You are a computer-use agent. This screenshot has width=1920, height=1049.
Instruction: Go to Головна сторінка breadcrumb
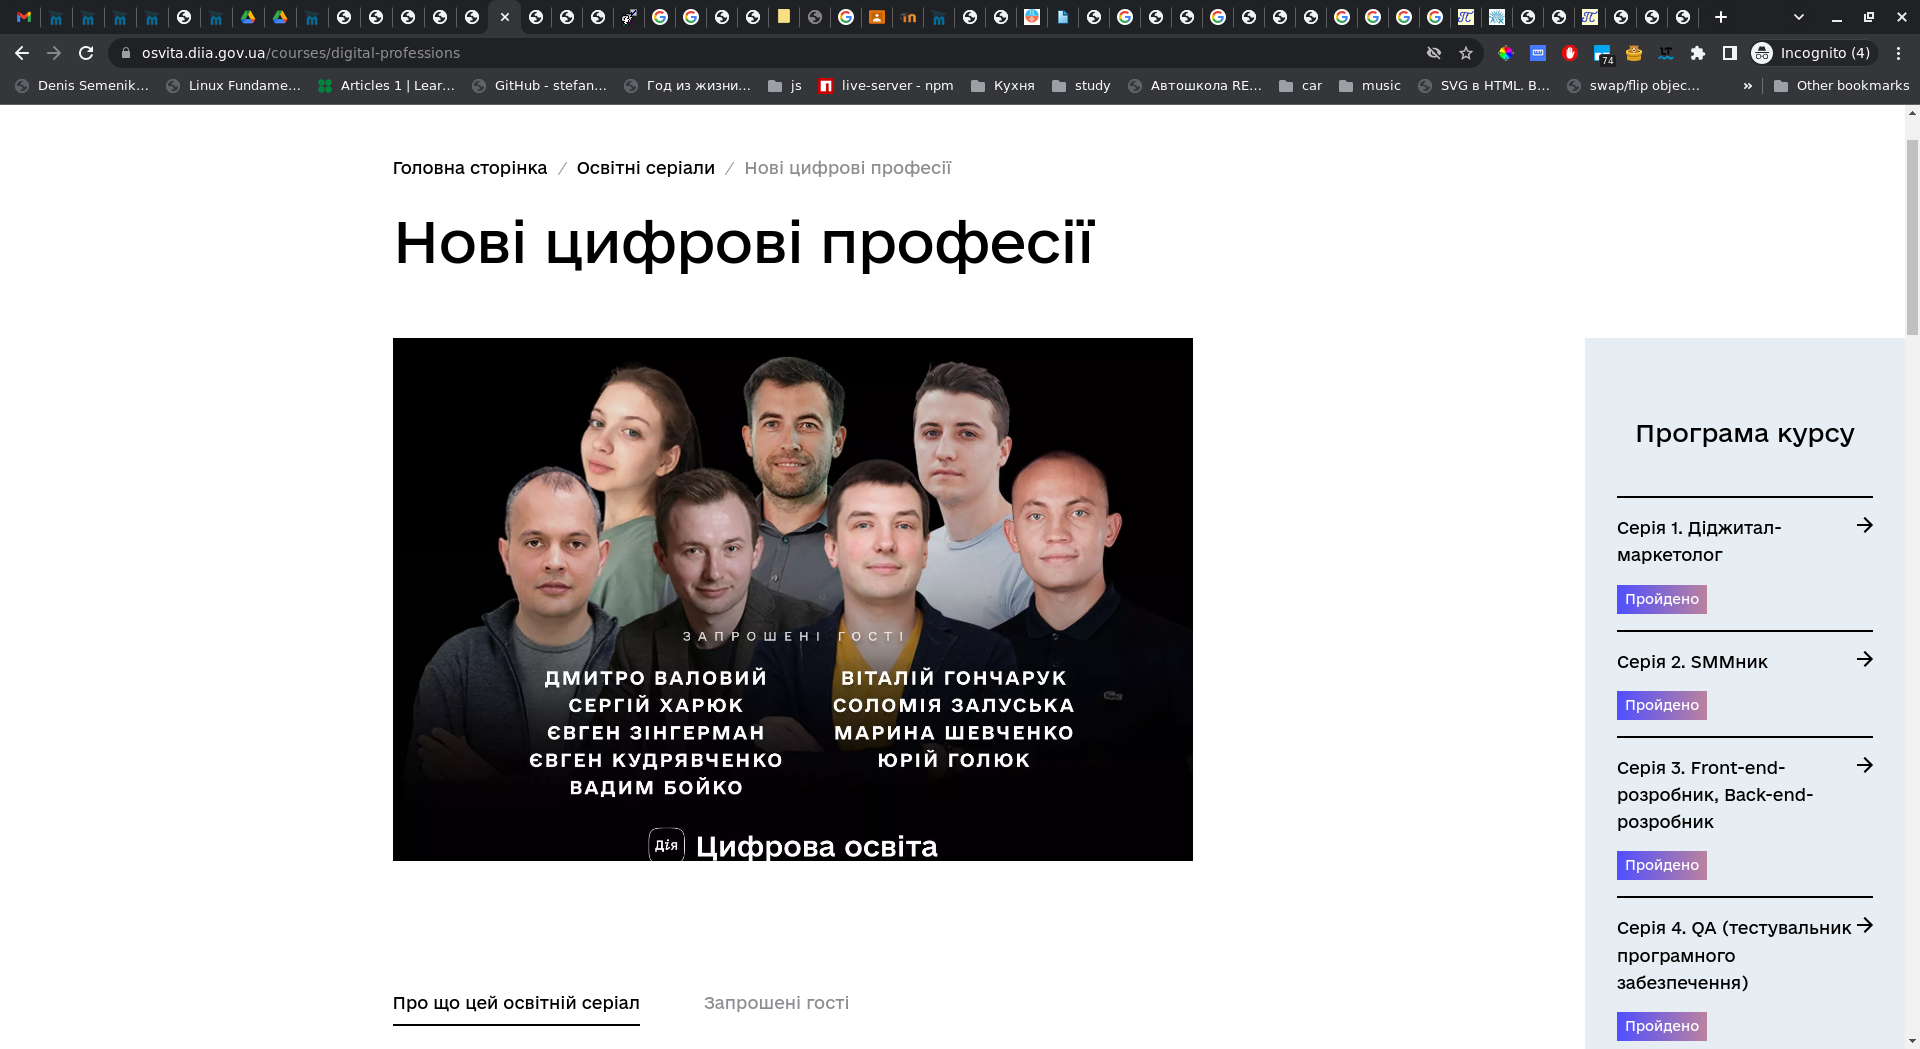coord(470,168)
